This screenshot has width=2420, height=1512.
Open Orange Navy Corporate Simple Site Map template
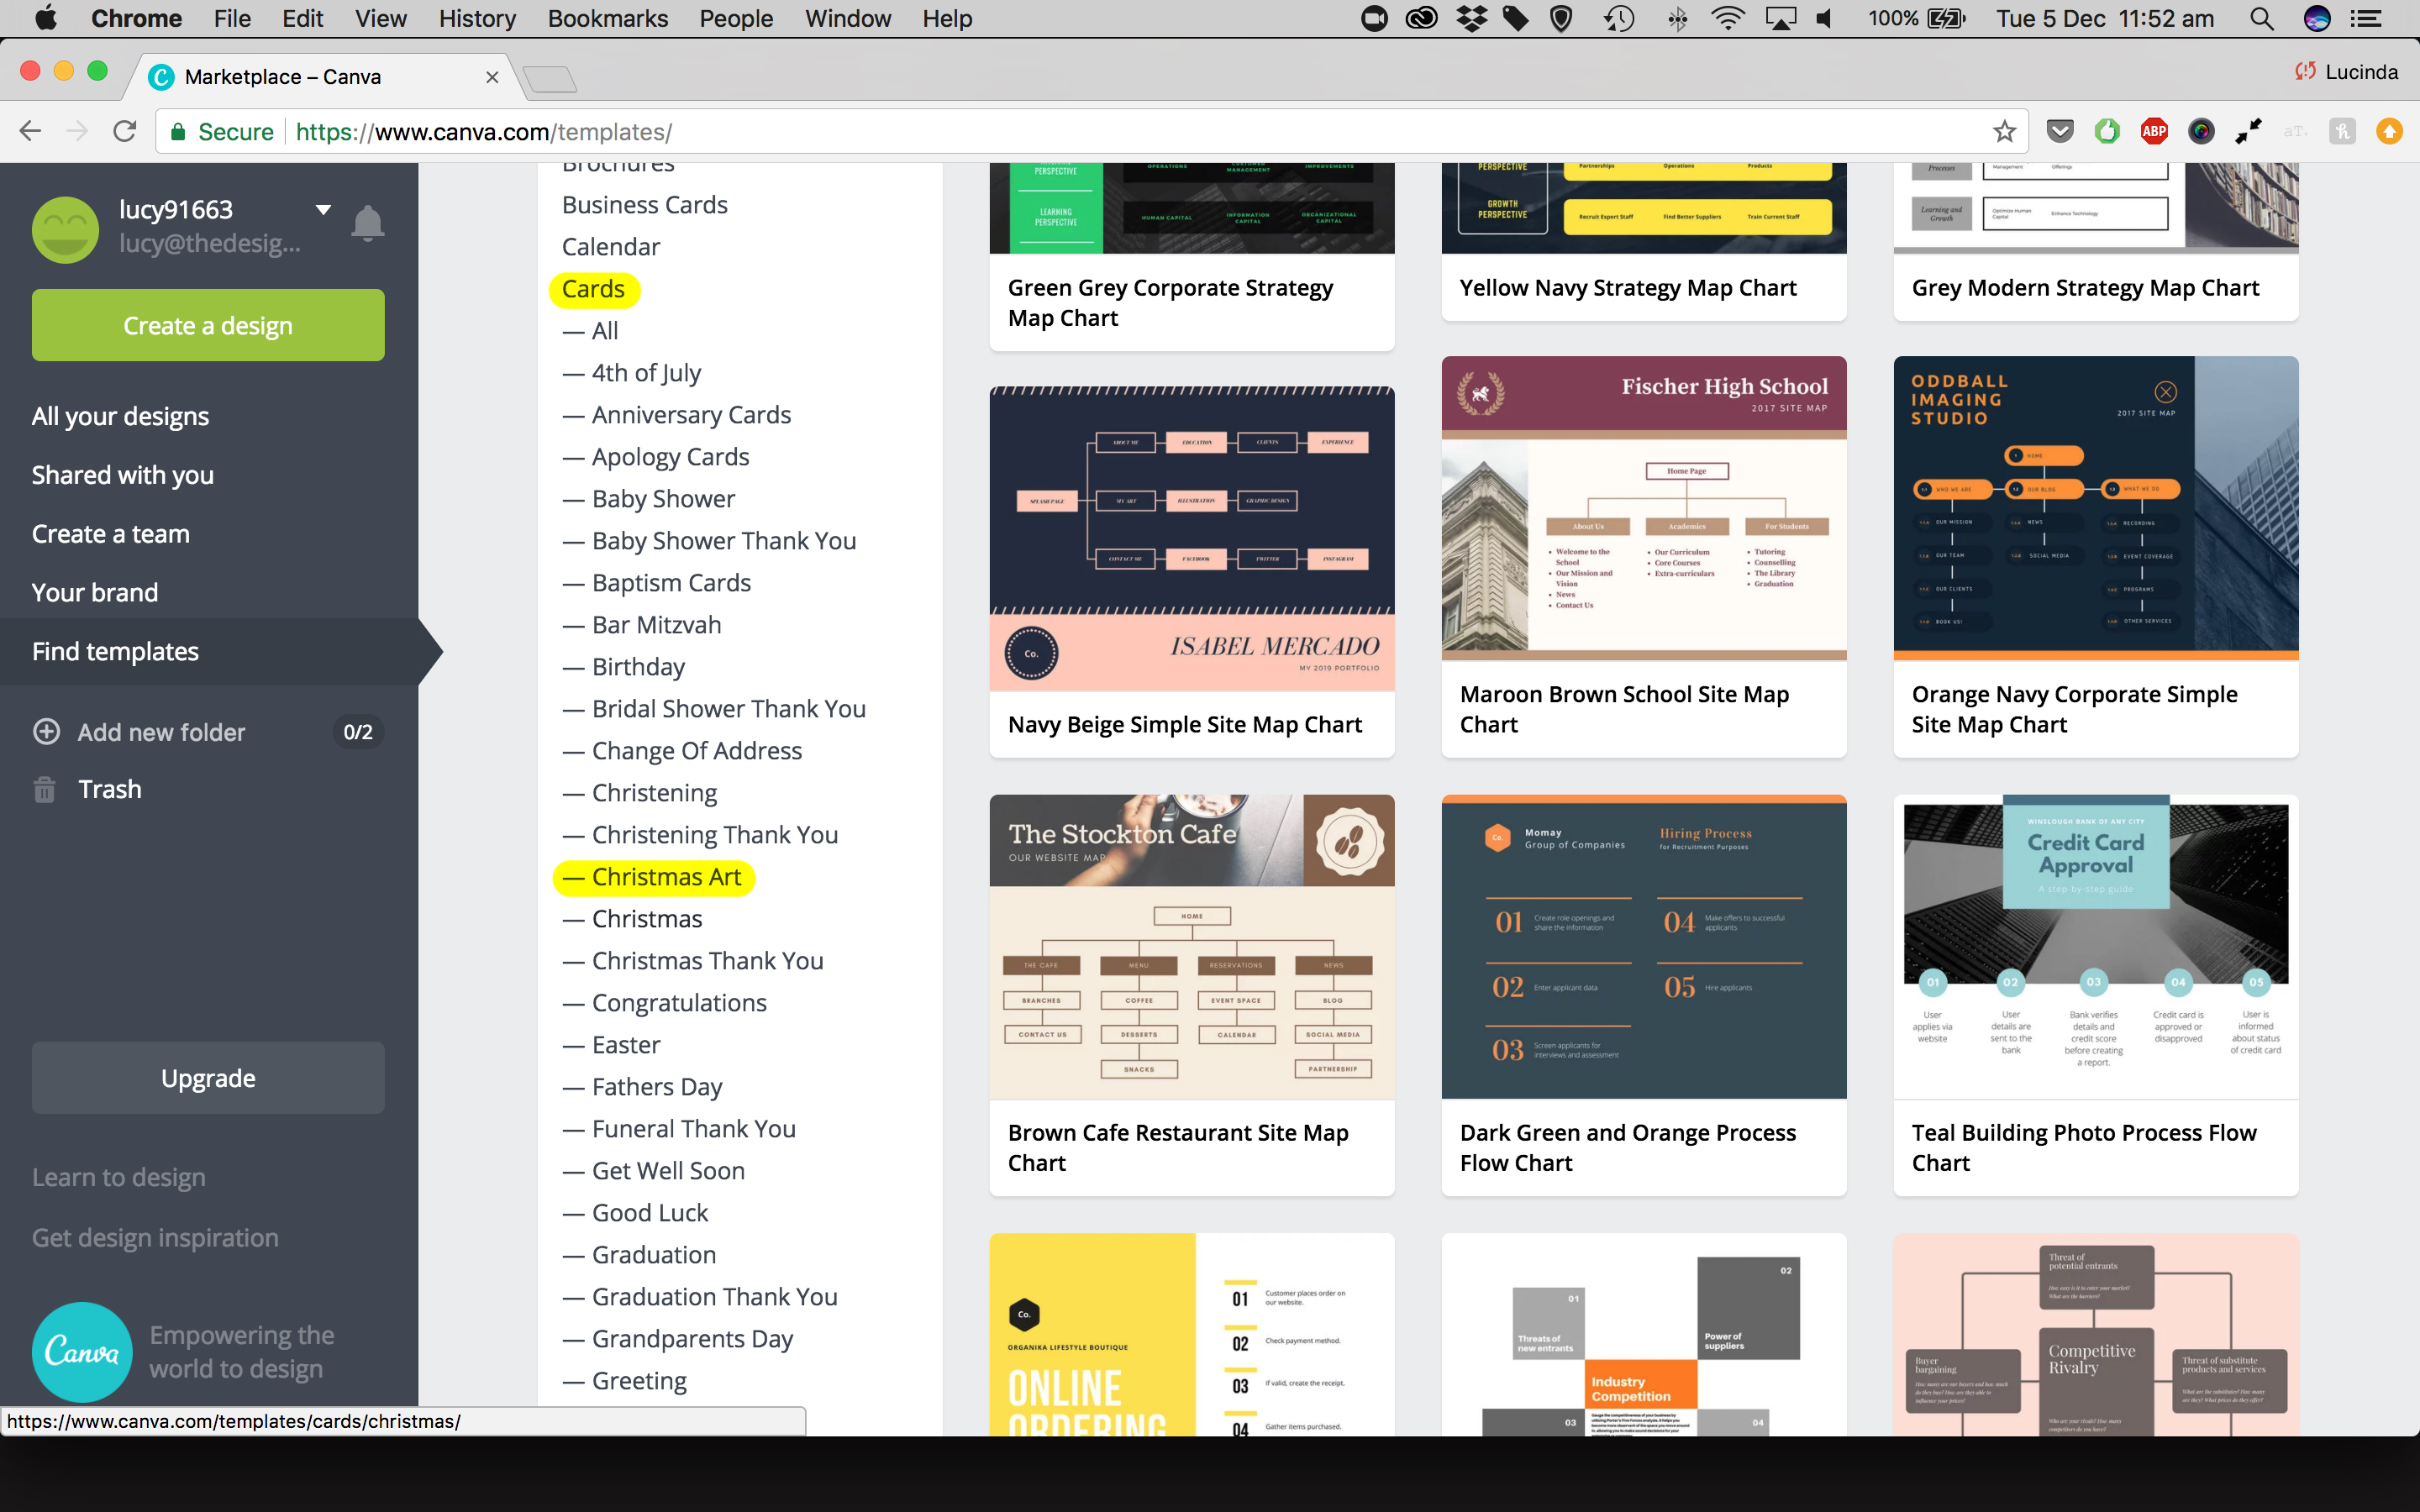pos(2096,557)
